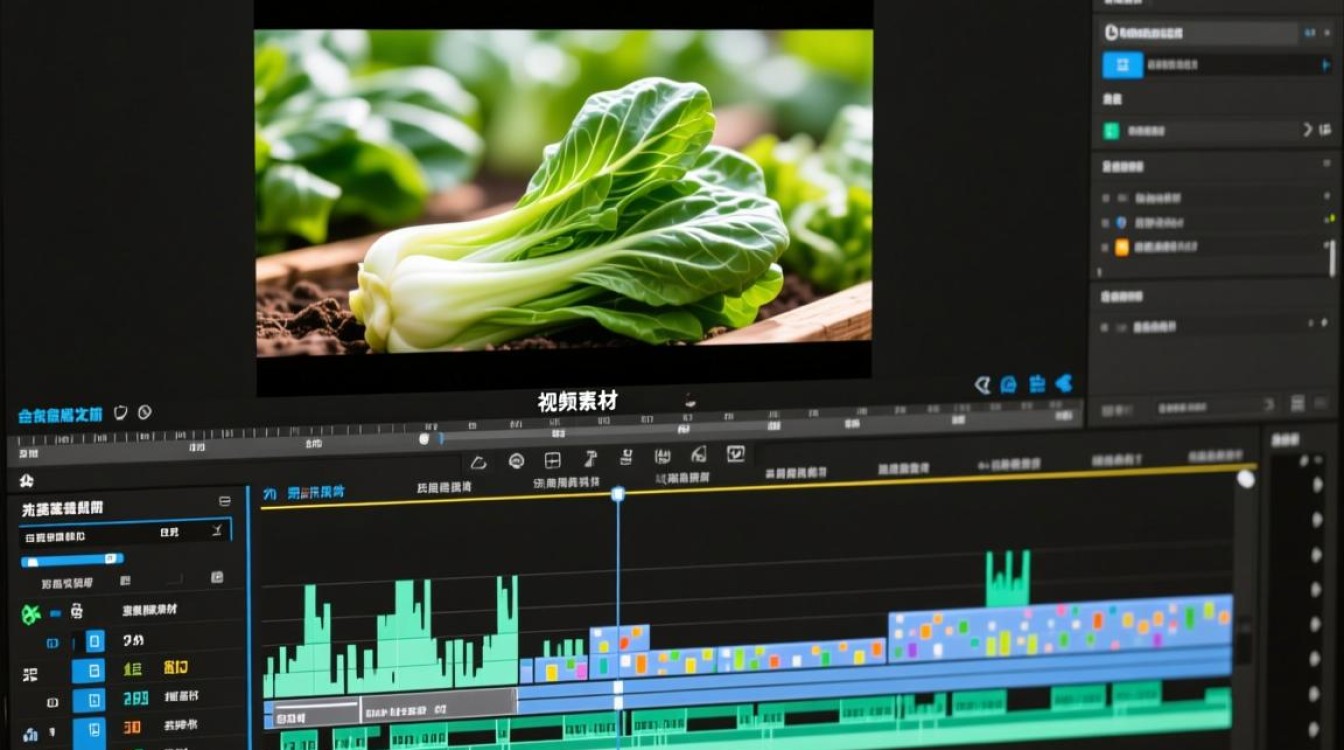Click the scrollbar in the right panel list
The width and height of the screenshot is (1344, 750).
[1331, 259]
